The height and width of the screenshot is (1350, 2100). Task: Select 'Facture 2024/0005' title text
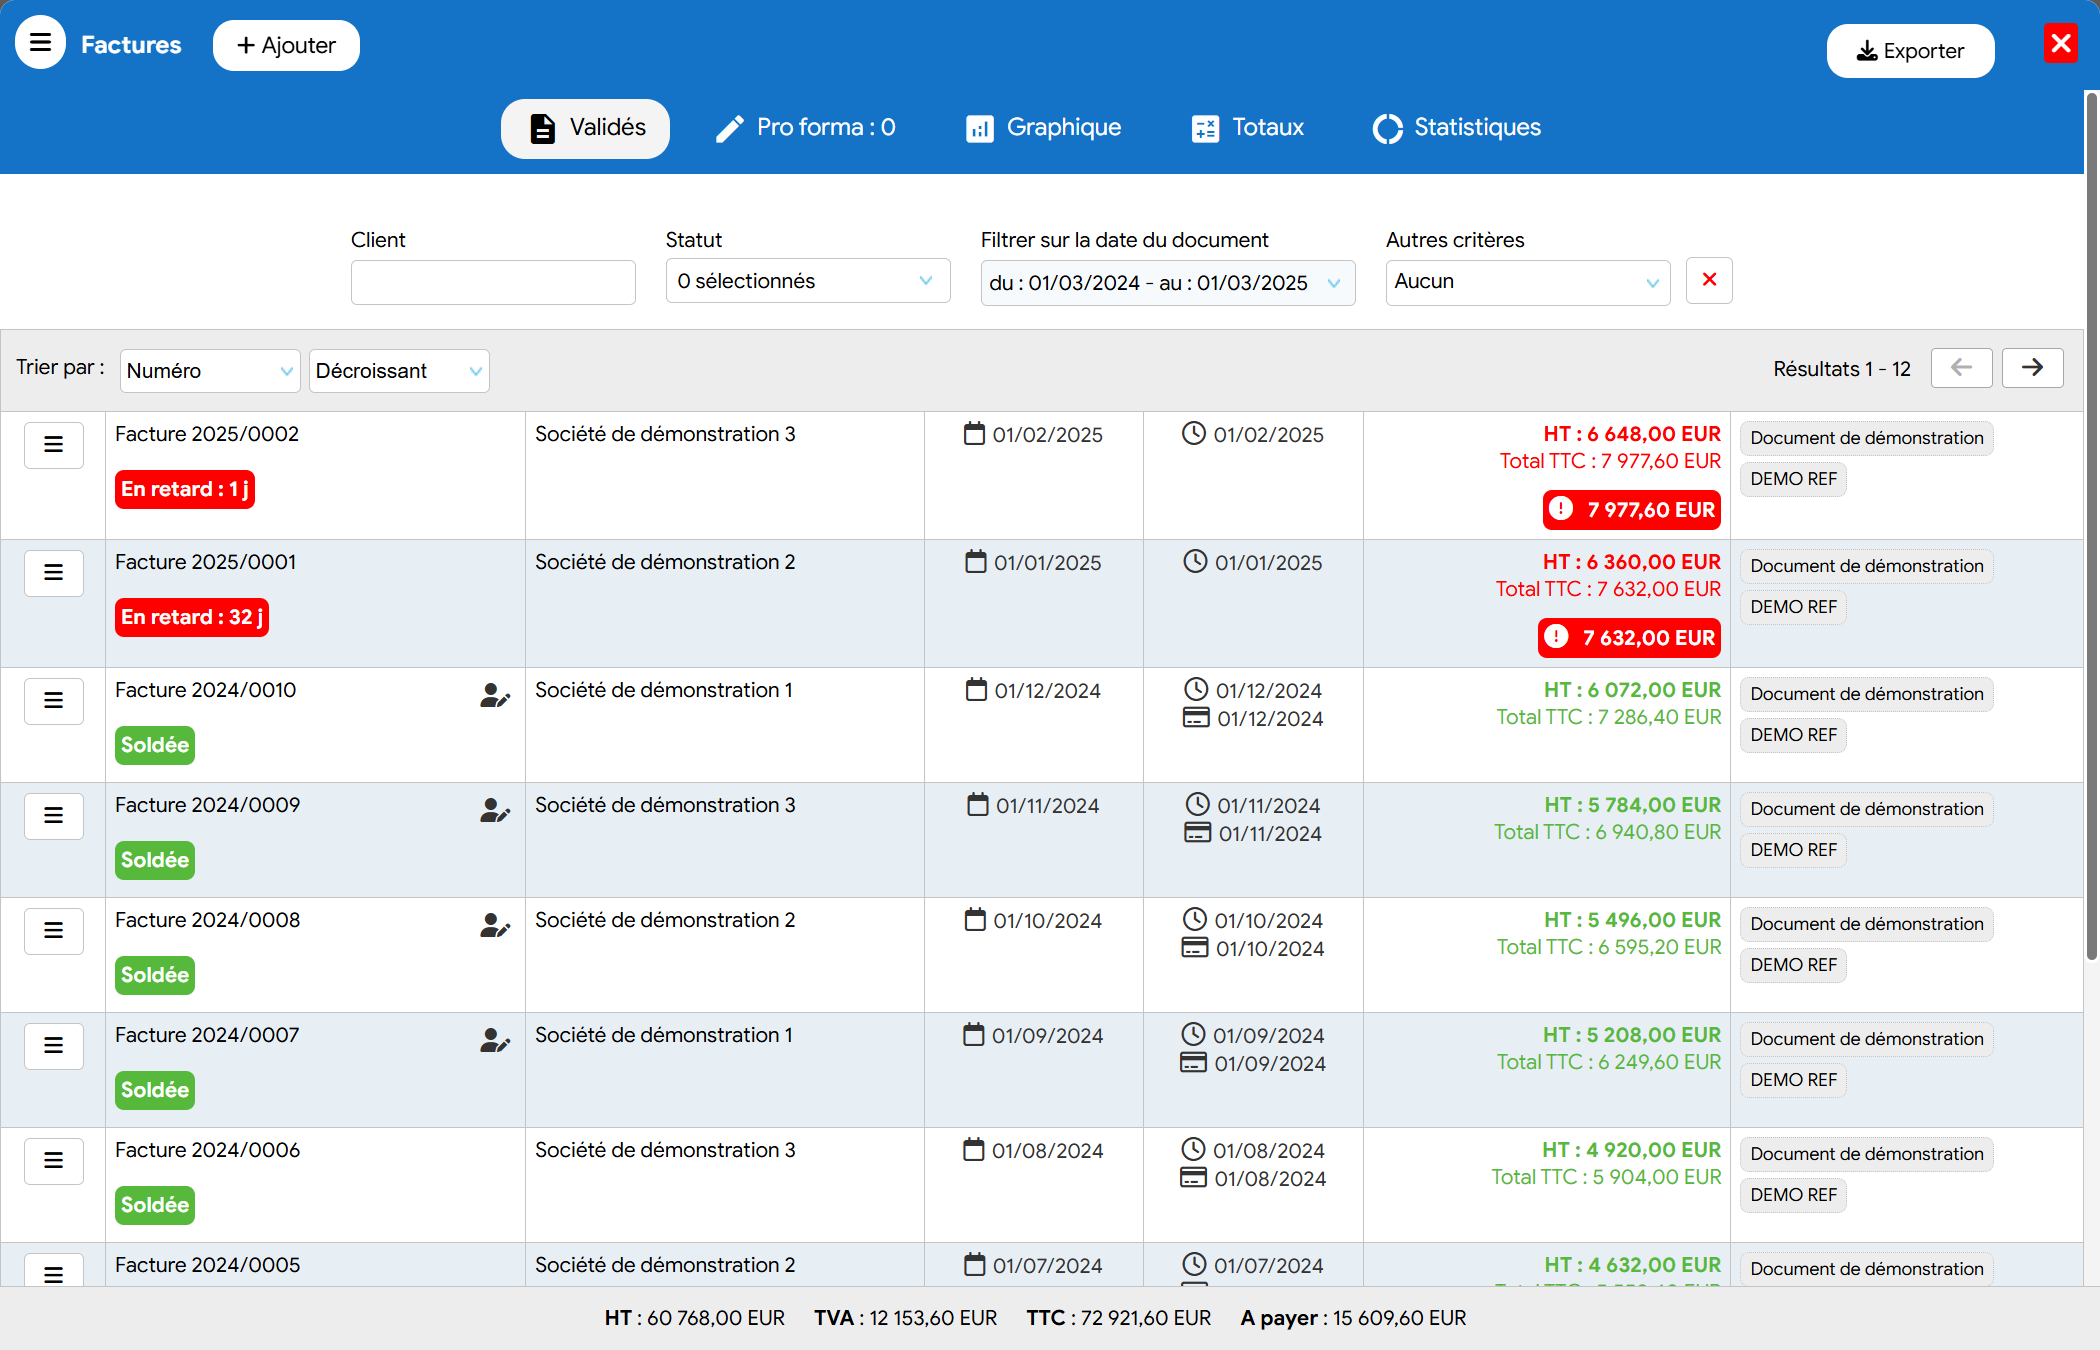(x=208, y=1265)
